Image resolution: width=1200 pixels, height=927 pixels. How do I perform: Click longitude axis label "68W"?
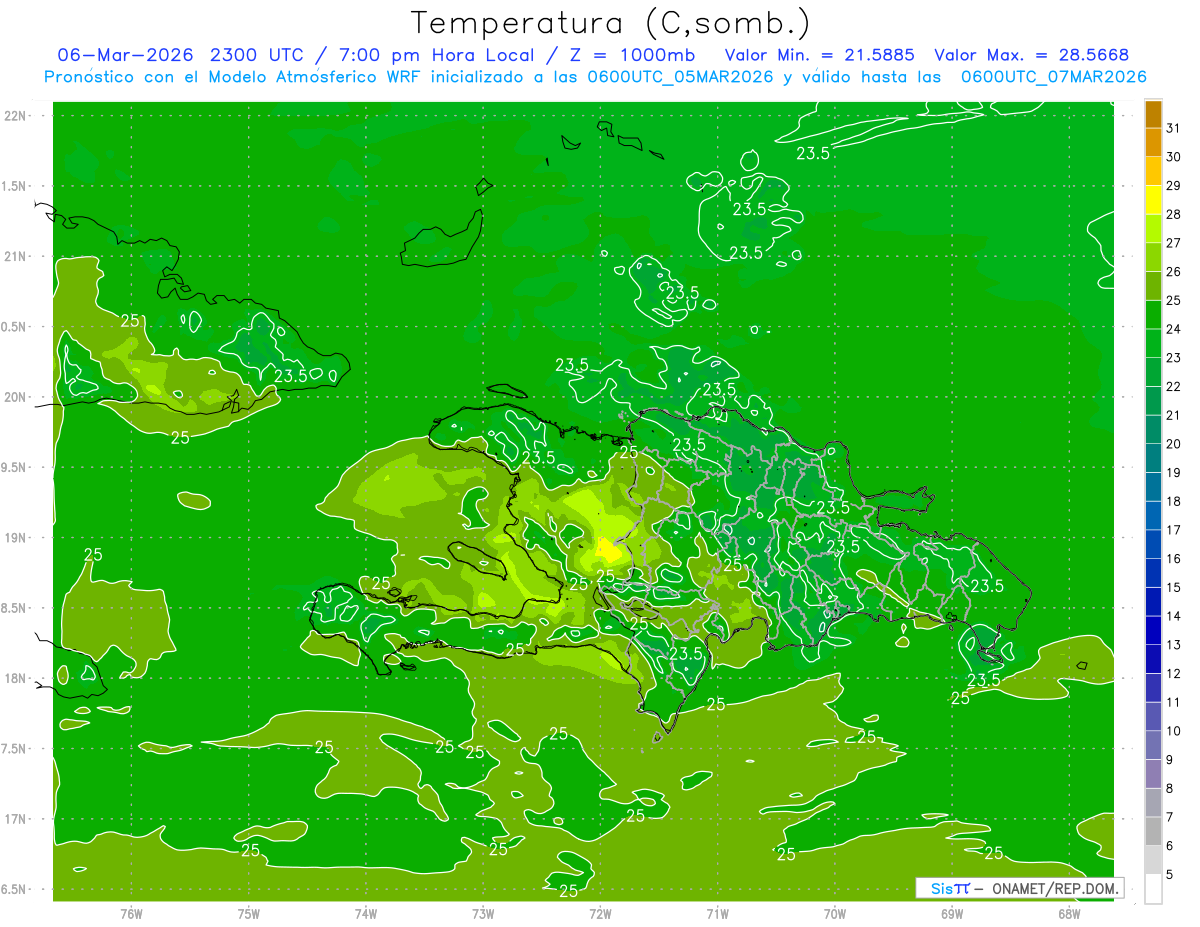click(x=1069, y=914)
